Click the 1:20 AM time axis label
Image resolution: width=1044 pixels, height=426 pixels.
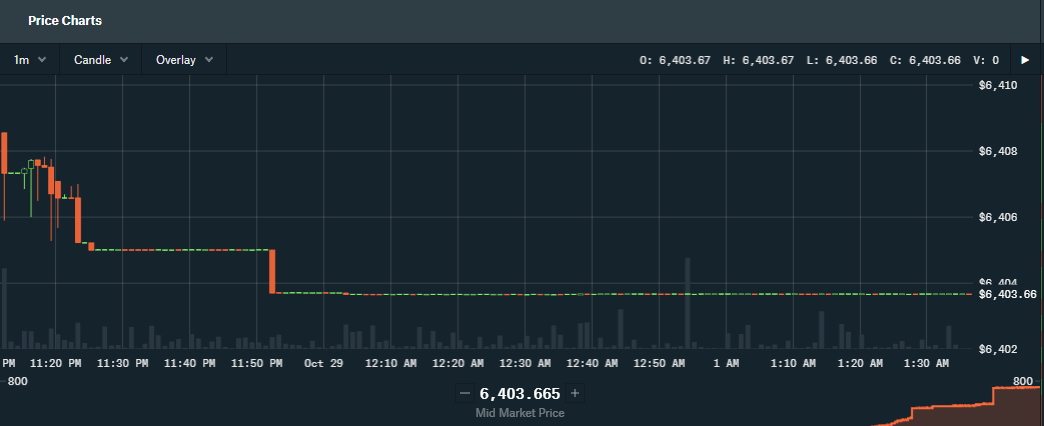pyautogui.click(x=860, y=363)
